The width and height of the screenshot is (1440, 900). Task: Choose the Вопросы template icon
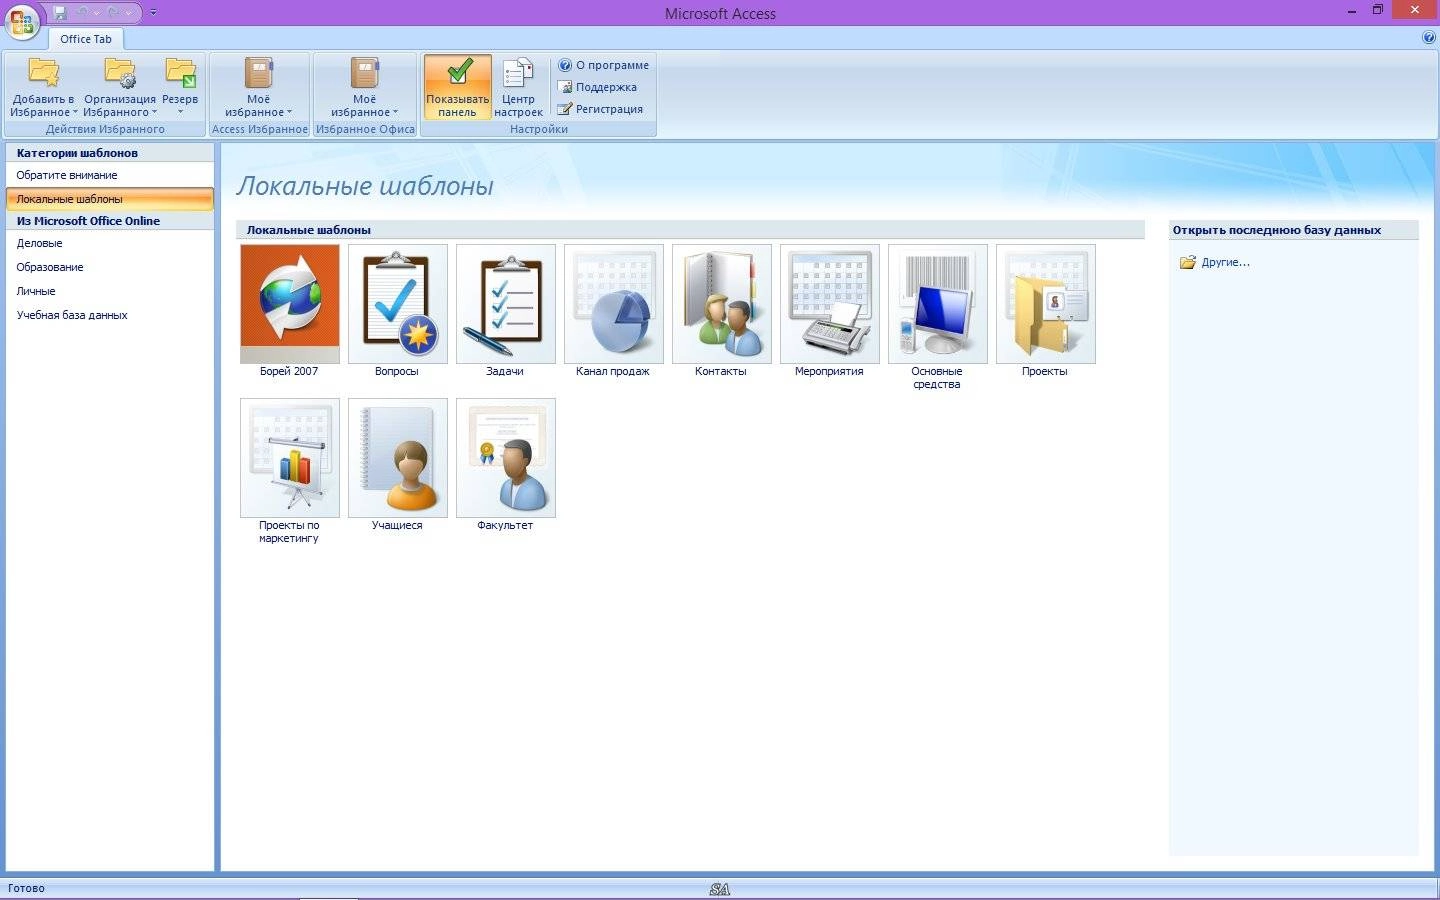coord(398,304)
